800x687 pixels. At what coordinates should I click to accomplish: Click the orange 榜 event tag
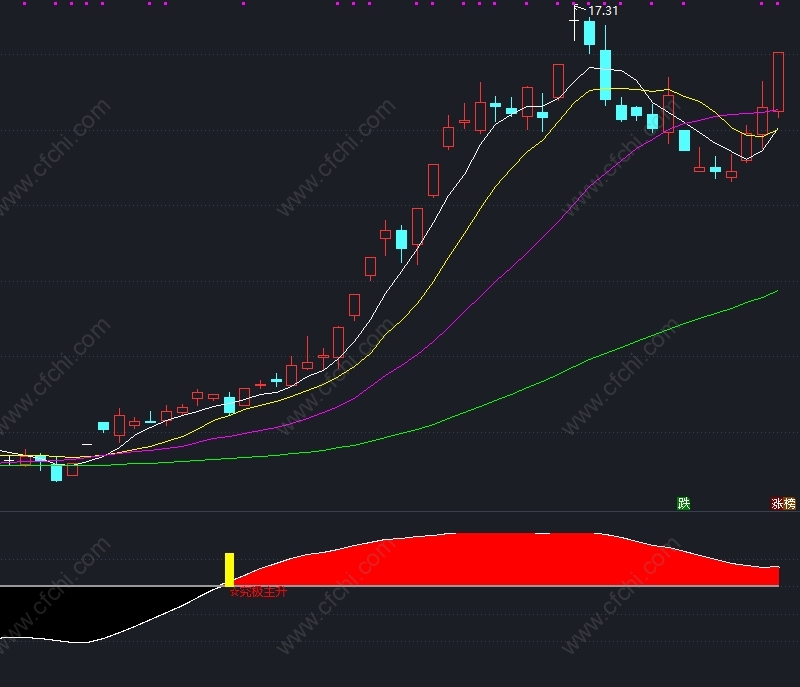click(790, 503)
